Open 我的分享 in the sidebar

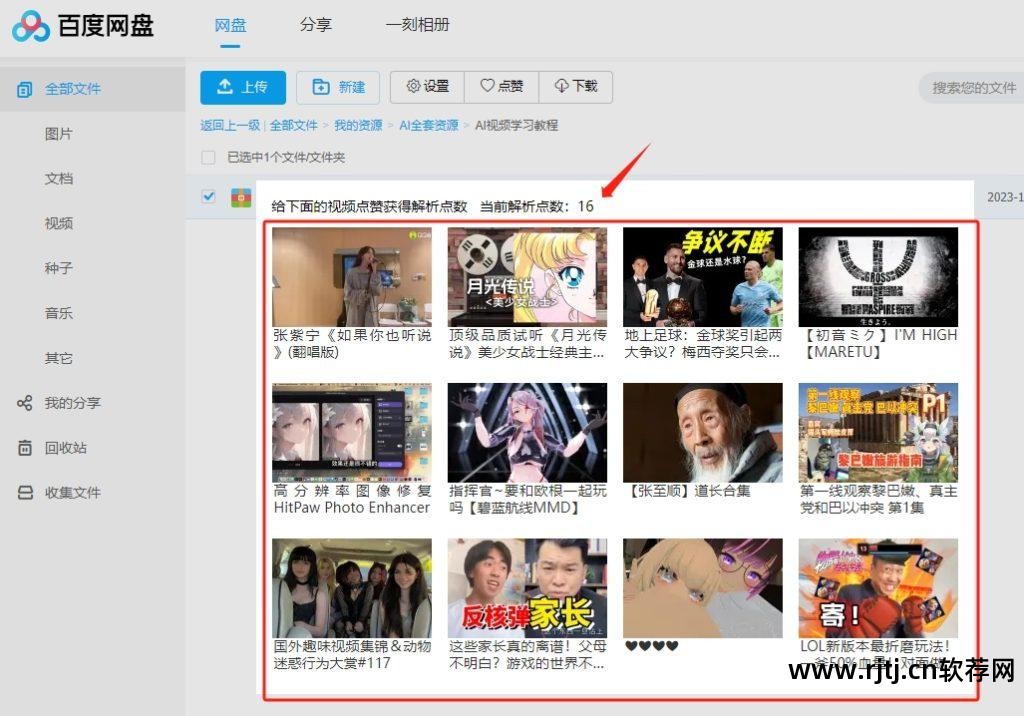click(x=72, y=403)
